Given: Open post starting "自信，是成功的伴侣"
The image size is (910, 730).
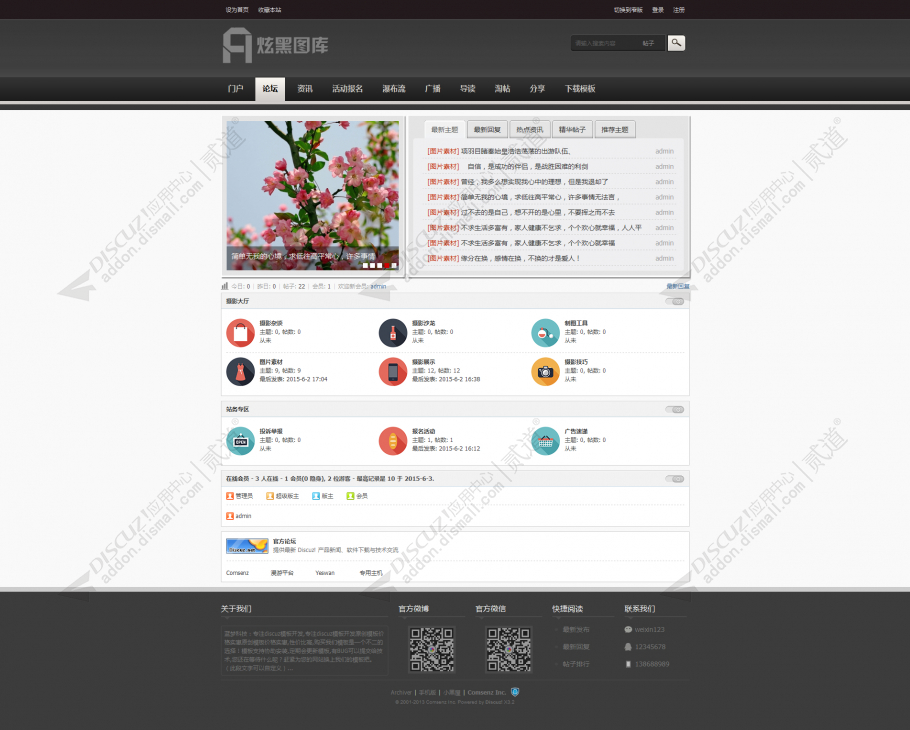Looking at the screenshot, I should 528,167.
